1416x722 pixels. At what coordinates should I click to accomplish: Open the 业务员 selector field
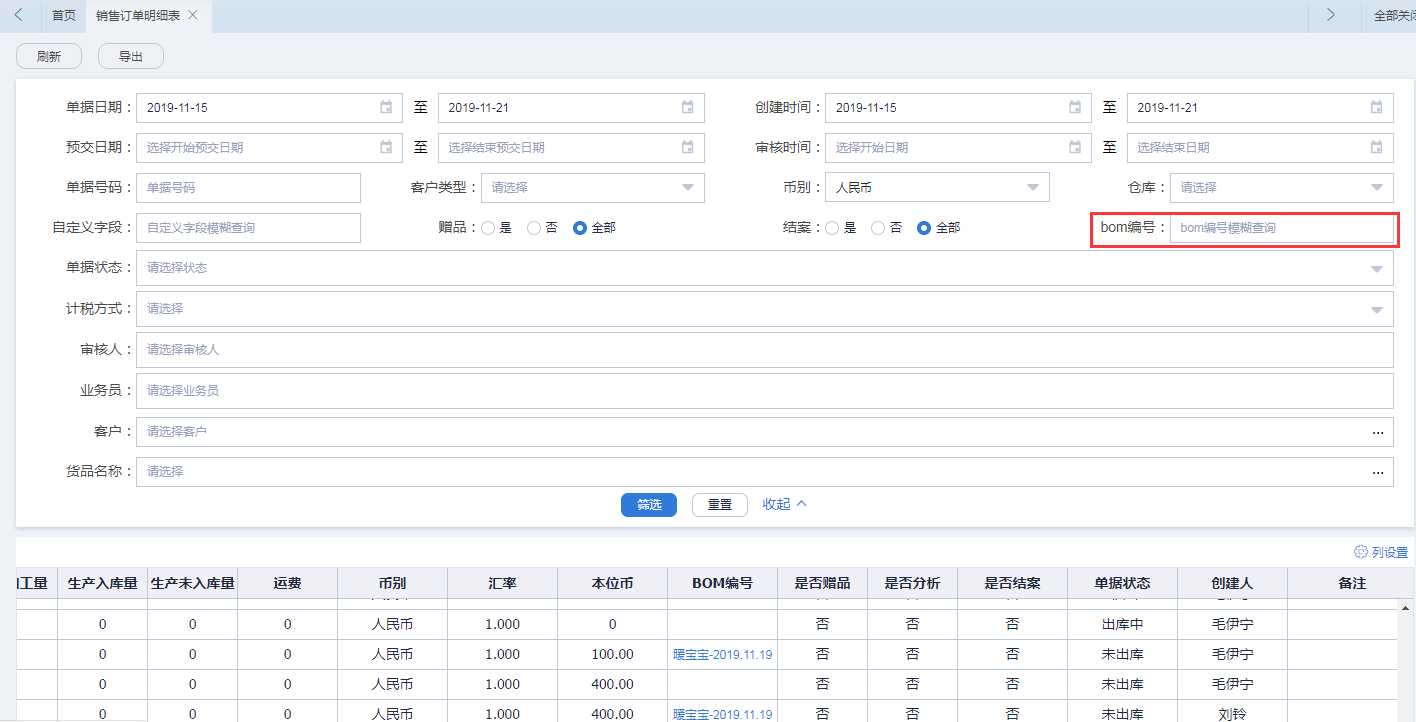coord(765,391)
